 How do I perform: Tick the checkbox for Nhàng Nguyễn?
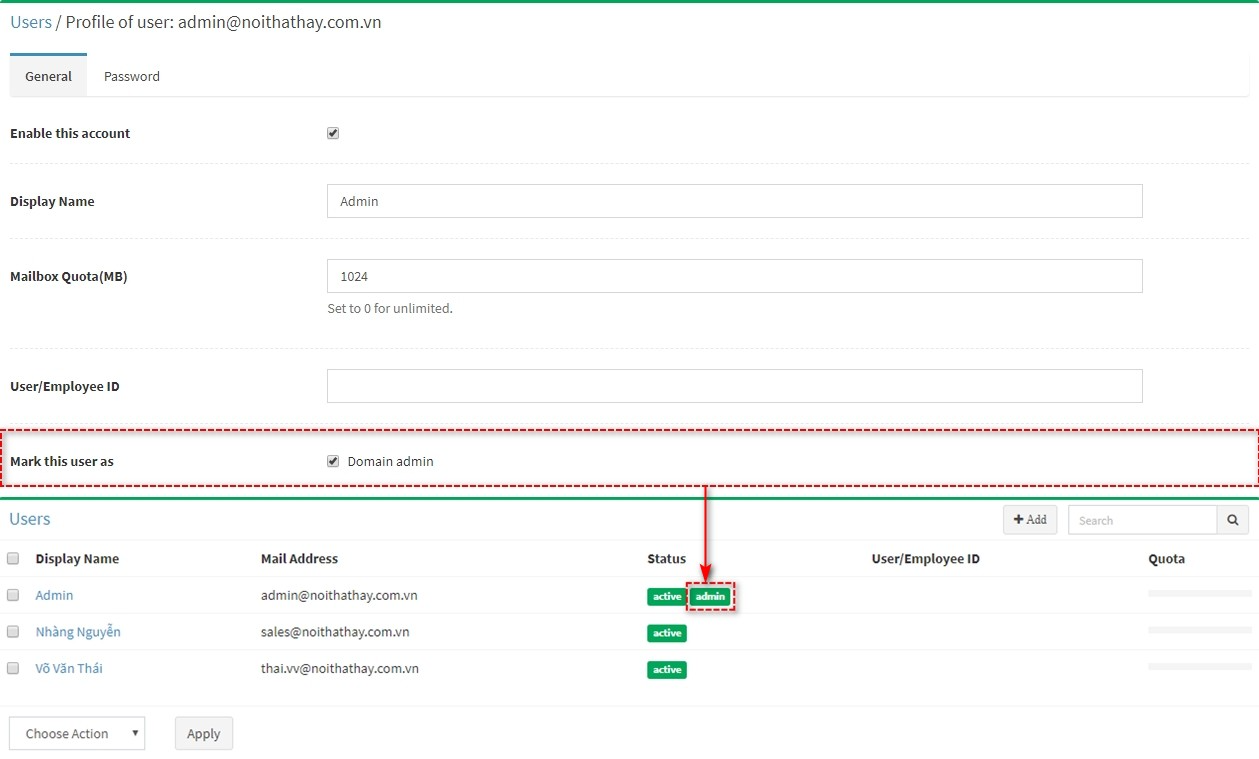point(13,632)
